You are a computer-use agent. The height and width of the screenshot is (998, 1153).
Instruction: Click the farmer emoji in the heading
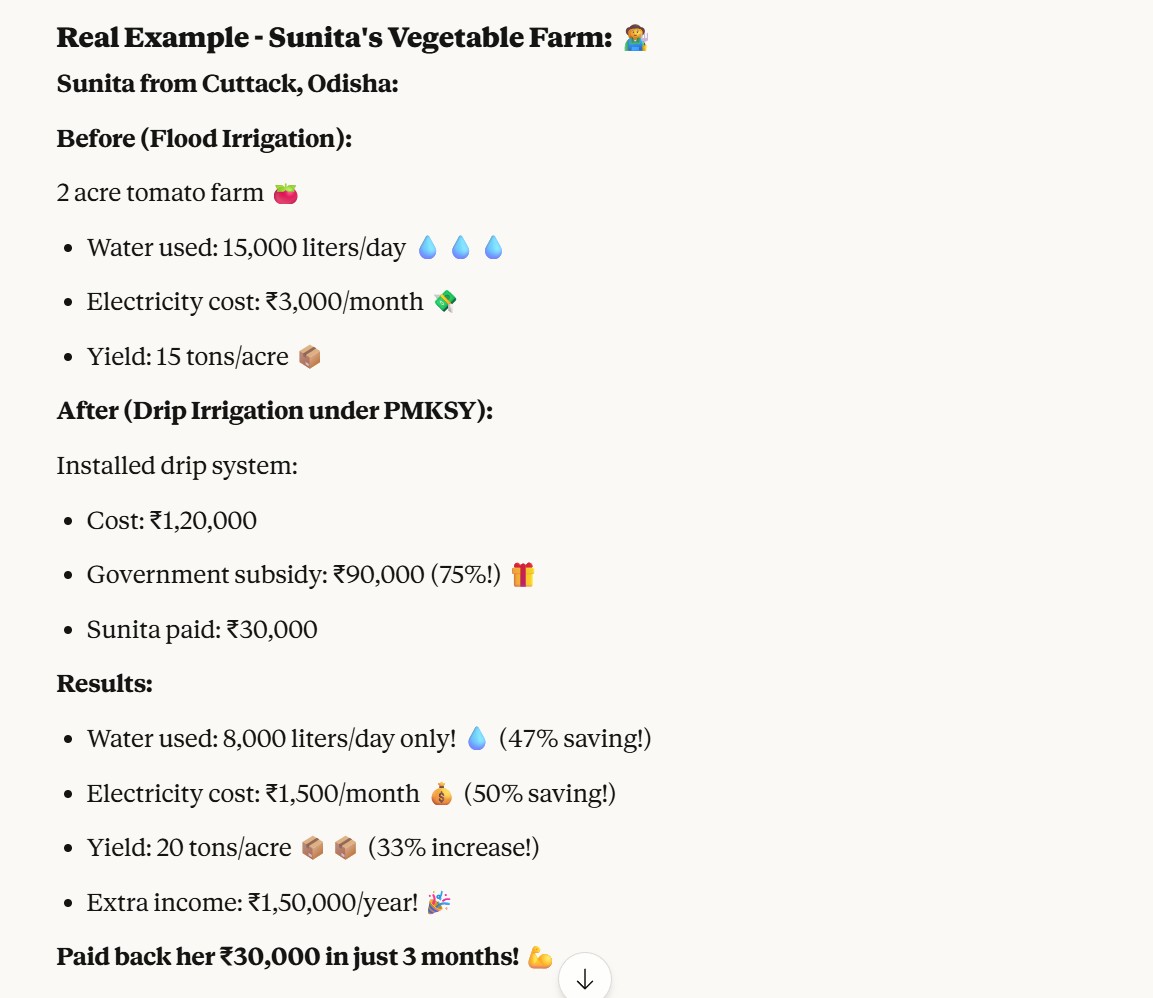pos(636,38)
